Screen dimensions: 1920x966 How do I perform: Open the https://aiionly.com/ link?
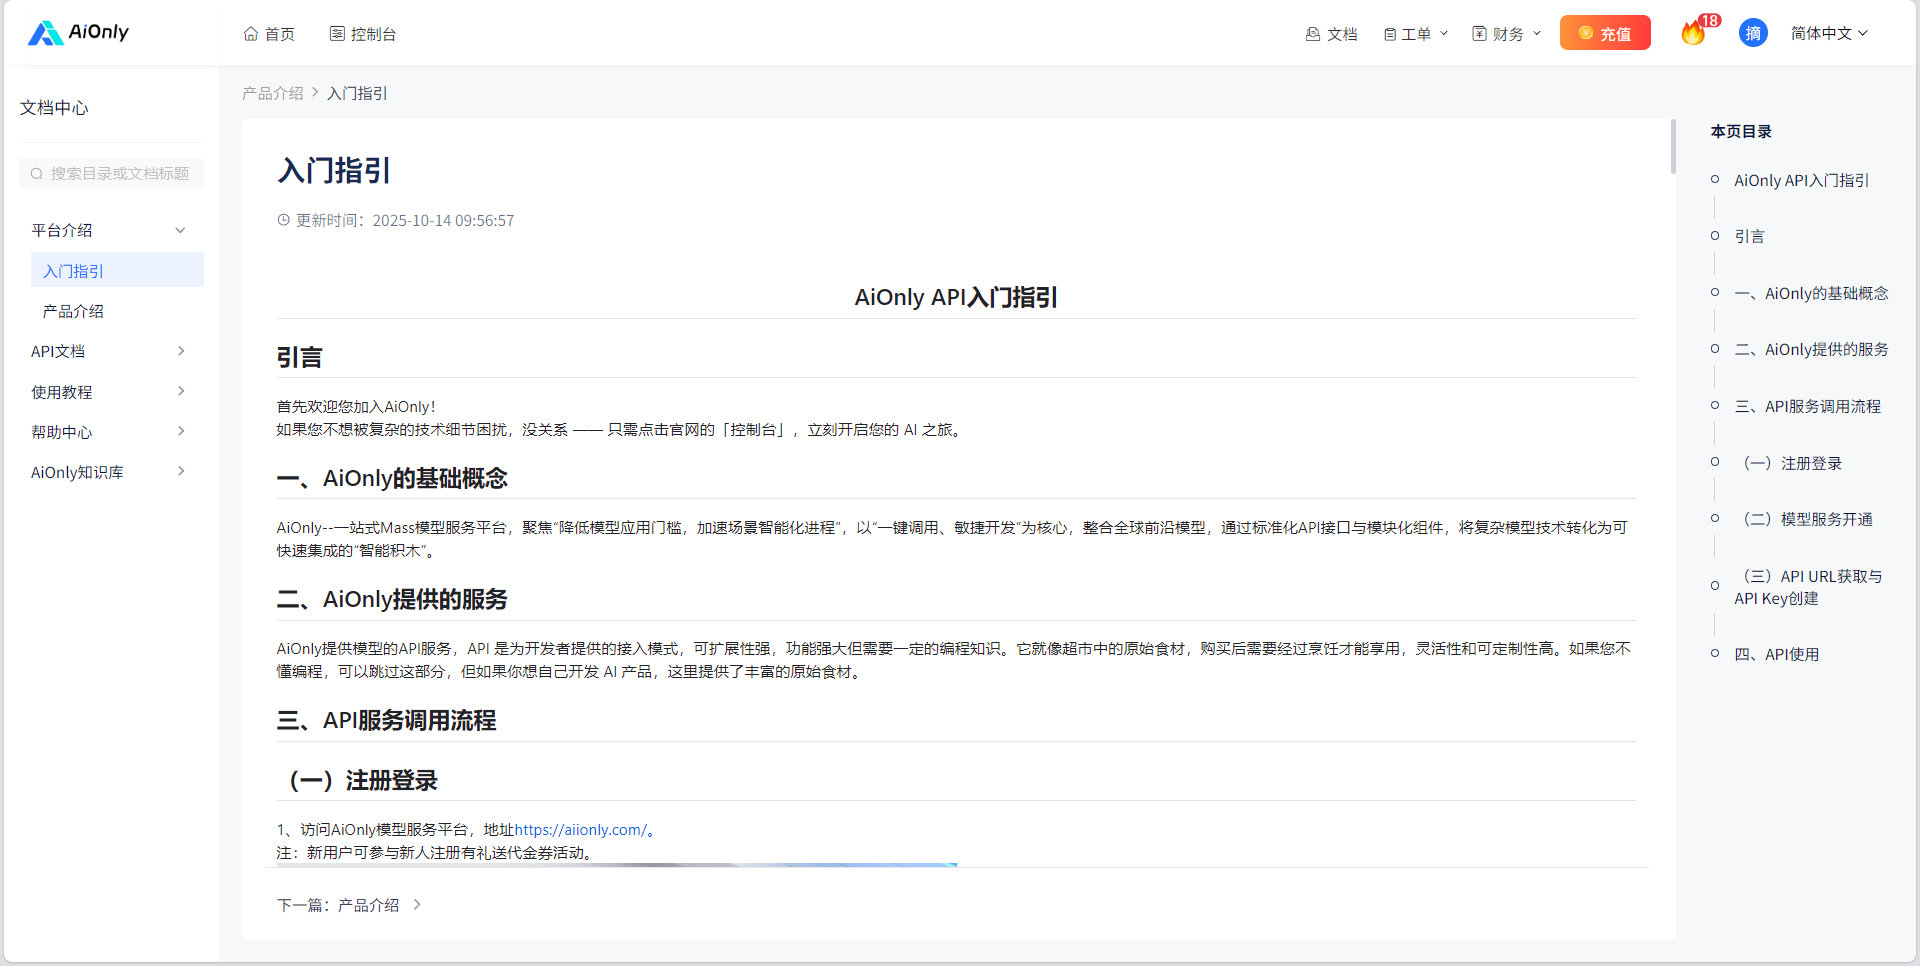(x=580, y=830)
